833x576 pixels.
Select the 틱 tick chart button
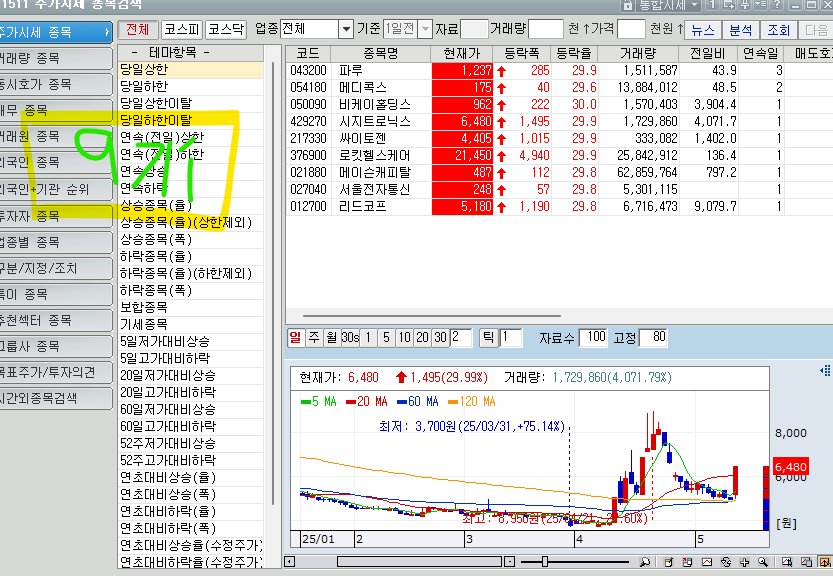pos(489,337)
